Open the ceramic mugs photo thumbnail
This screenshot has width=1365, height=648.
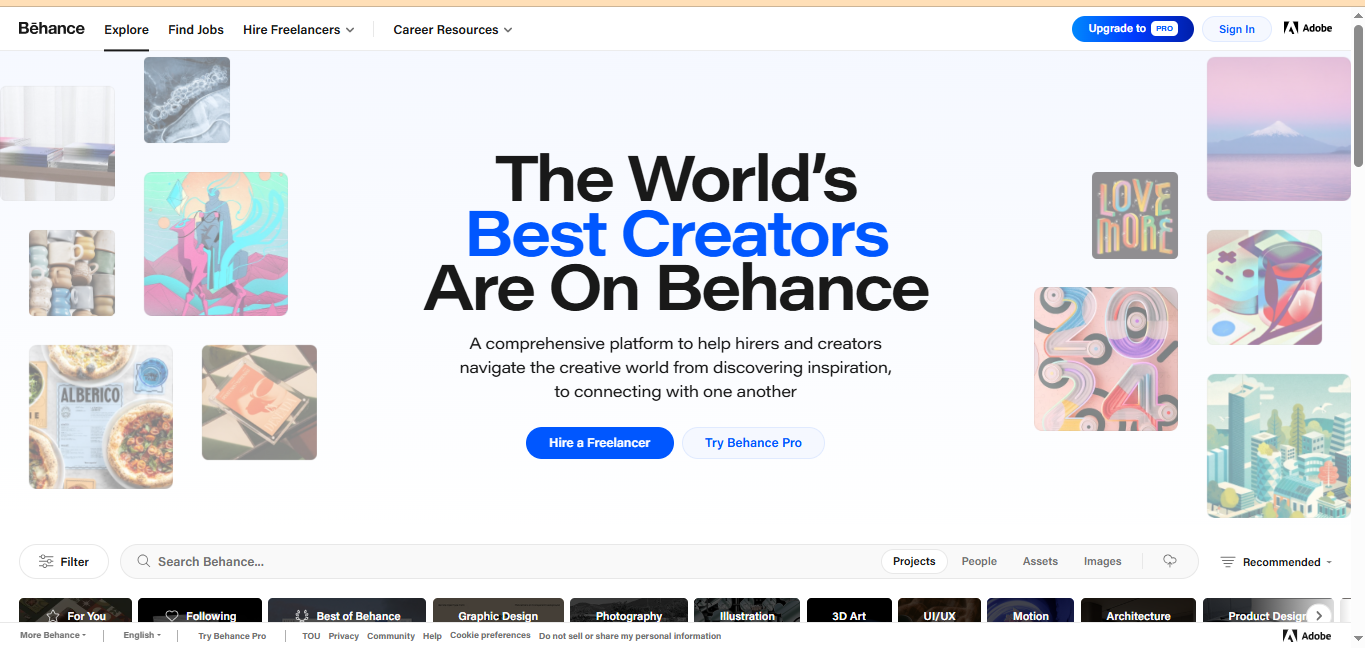[x=72, y=273]
